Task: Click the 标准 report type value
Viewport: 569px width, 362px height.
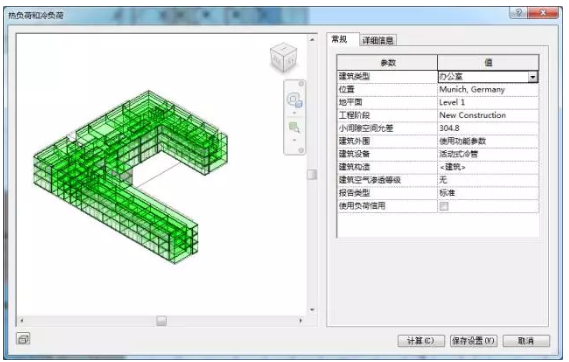Action: [x=488, y=193]
